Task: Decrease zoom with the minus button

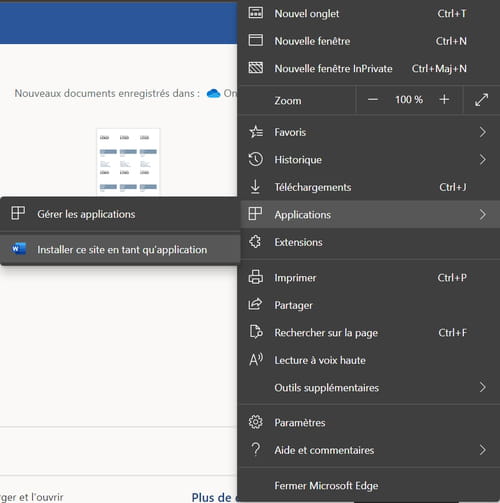Action: point(373,99)
